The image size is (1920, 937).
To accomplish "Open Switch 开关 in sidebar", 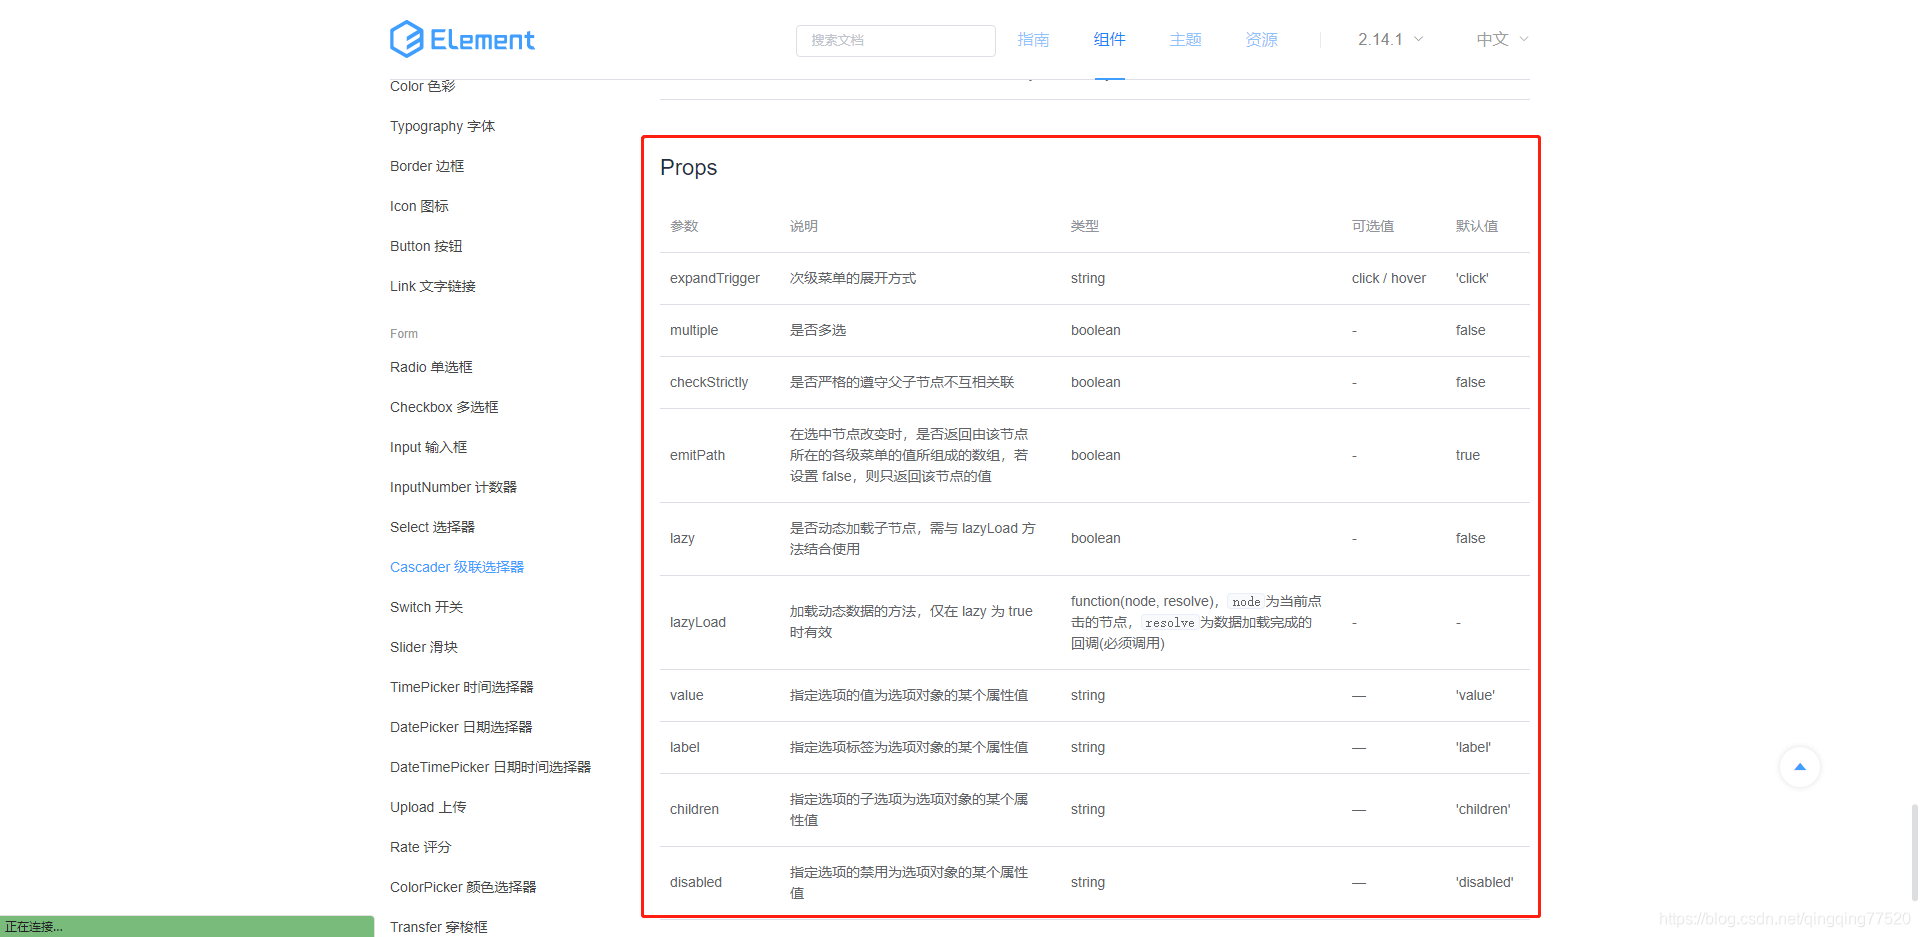I will tap(426, 607).
